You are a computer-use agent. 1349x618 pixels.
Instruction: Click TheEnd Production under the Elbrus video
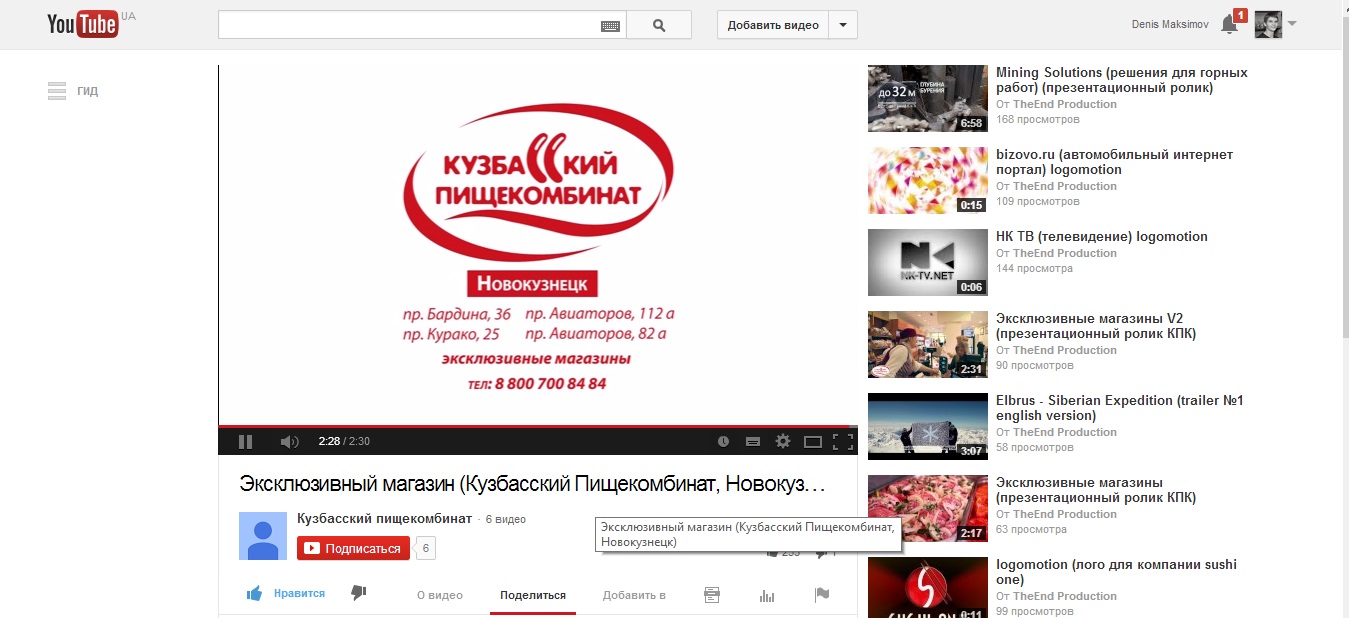[x=1065, y=432]
